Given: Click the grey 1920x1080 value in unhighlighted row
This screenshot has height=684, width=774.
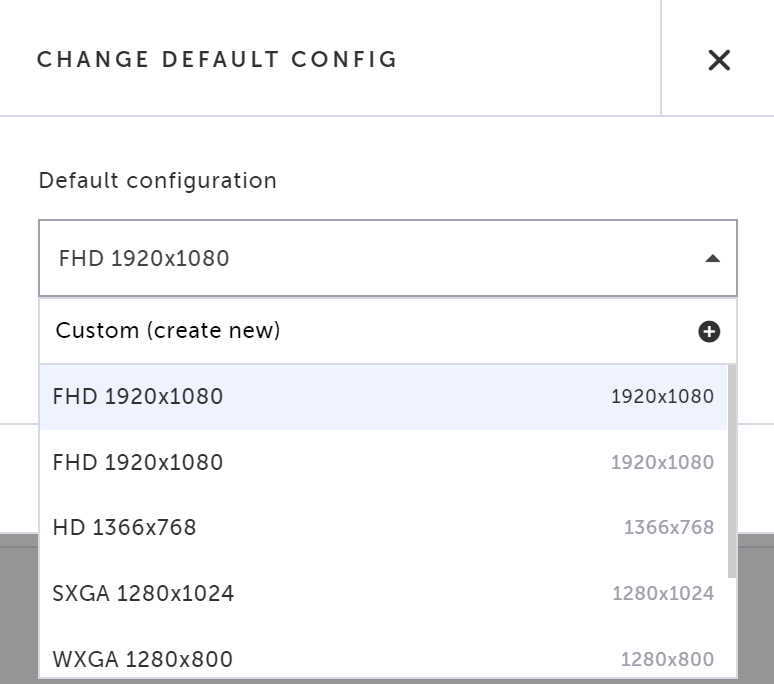Looking at the screenshot, I should pos(662,462).
